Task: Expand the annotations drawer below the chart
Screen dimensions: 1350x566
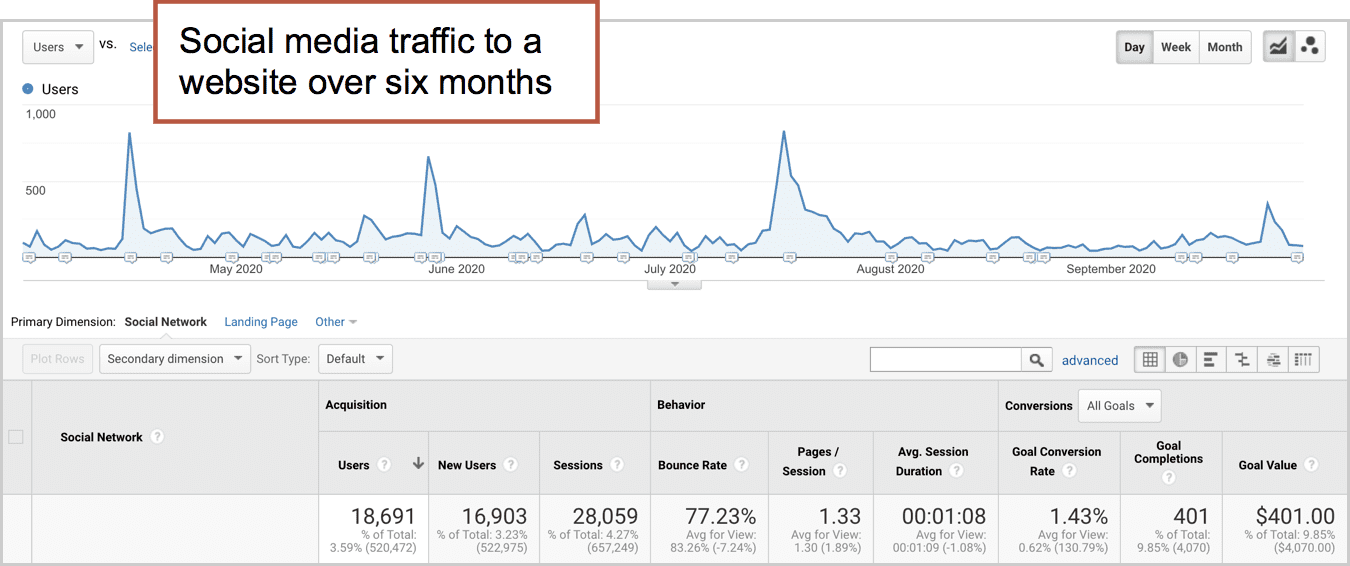Action: click(674, 284)
